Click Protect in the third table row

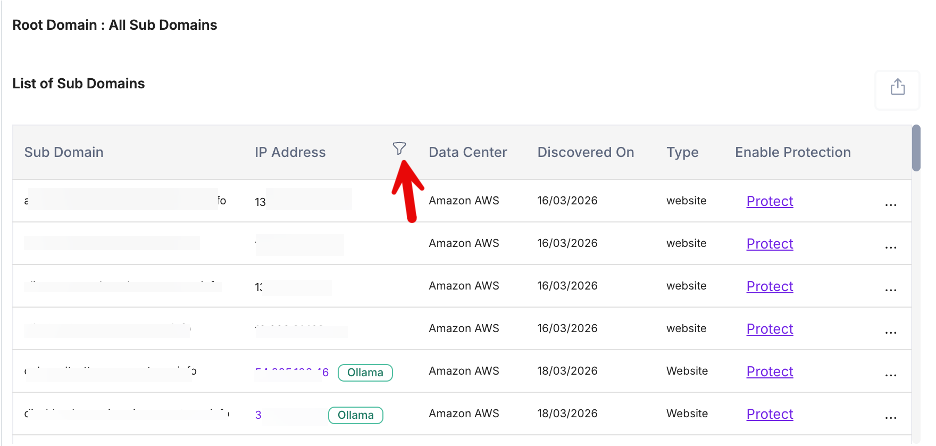pyautogui.click(x=769, y=286)
